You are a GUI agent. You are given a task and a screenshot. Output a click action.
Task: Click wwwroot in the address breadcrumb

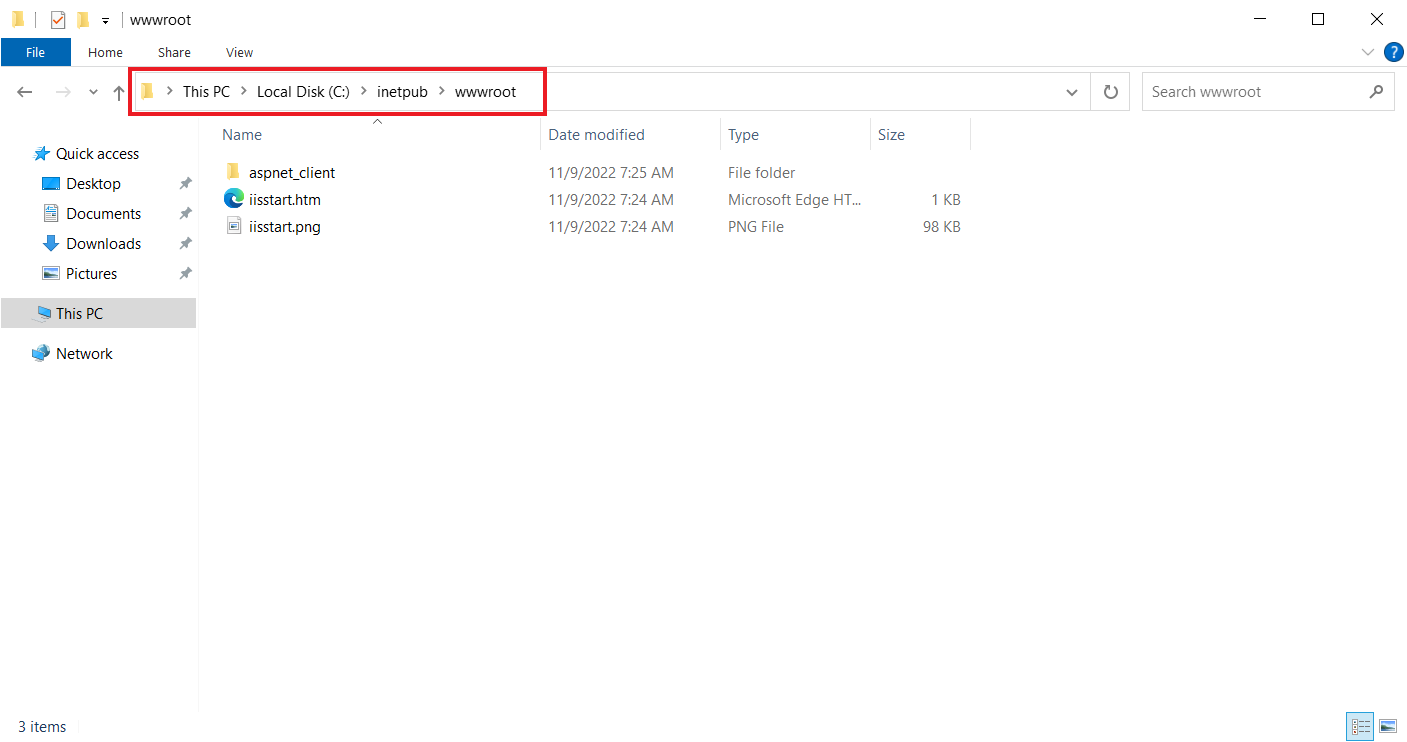(485, 91)
